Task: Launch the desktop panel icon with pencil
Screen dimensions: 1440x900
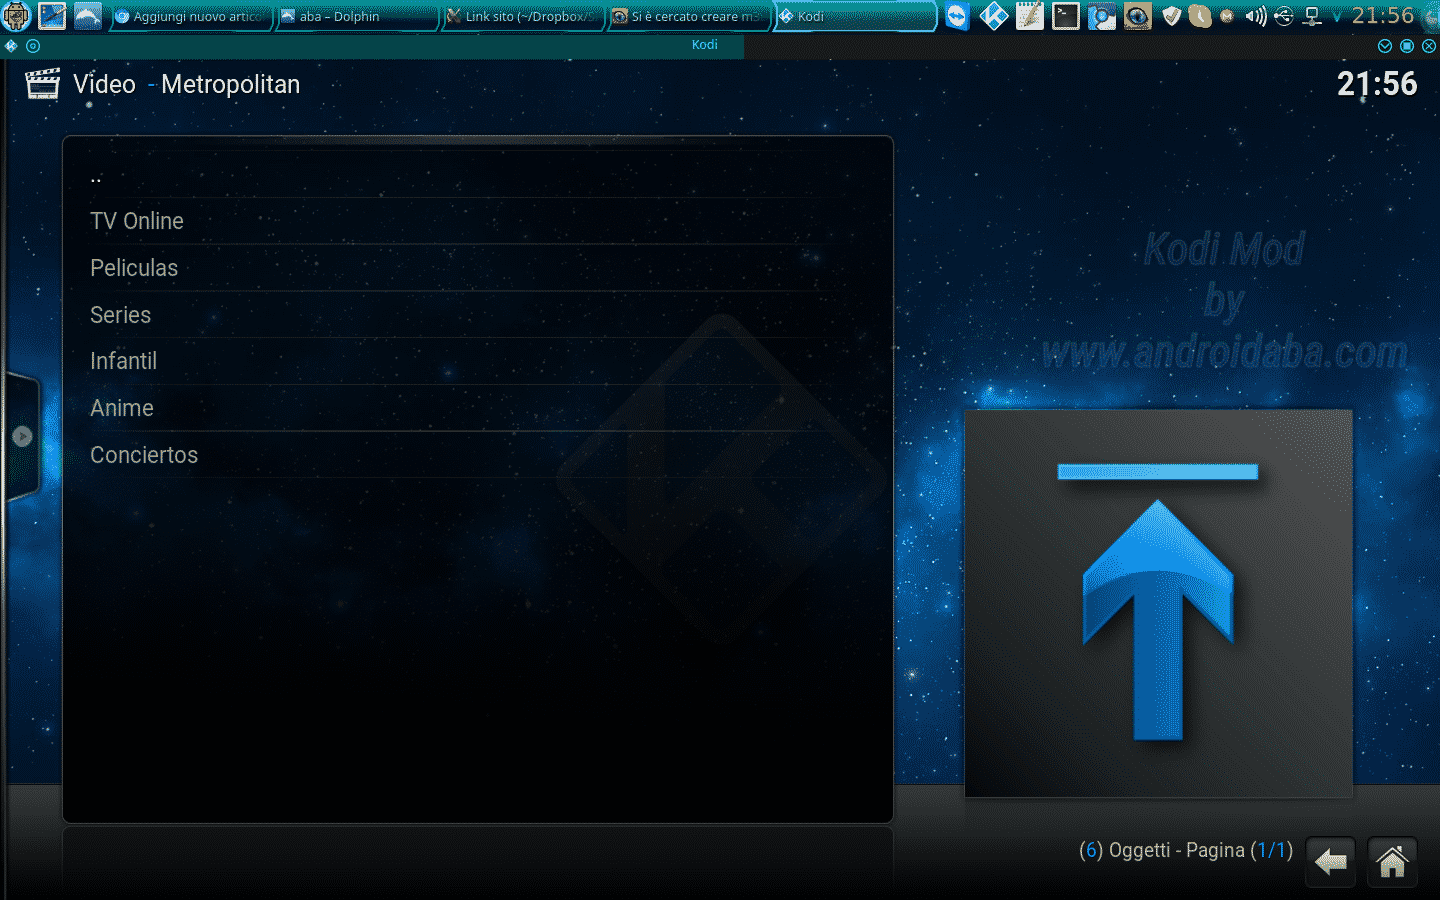Action: coord(52,16)
